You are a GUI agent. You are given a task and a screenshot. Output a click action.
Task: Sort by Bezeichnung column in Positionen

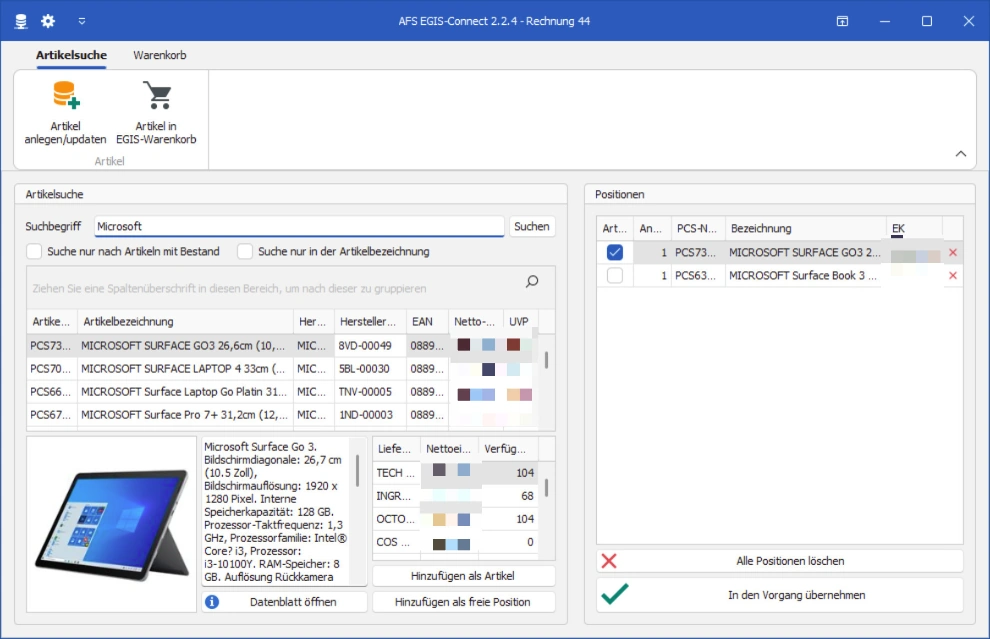(x=806, y=229)
